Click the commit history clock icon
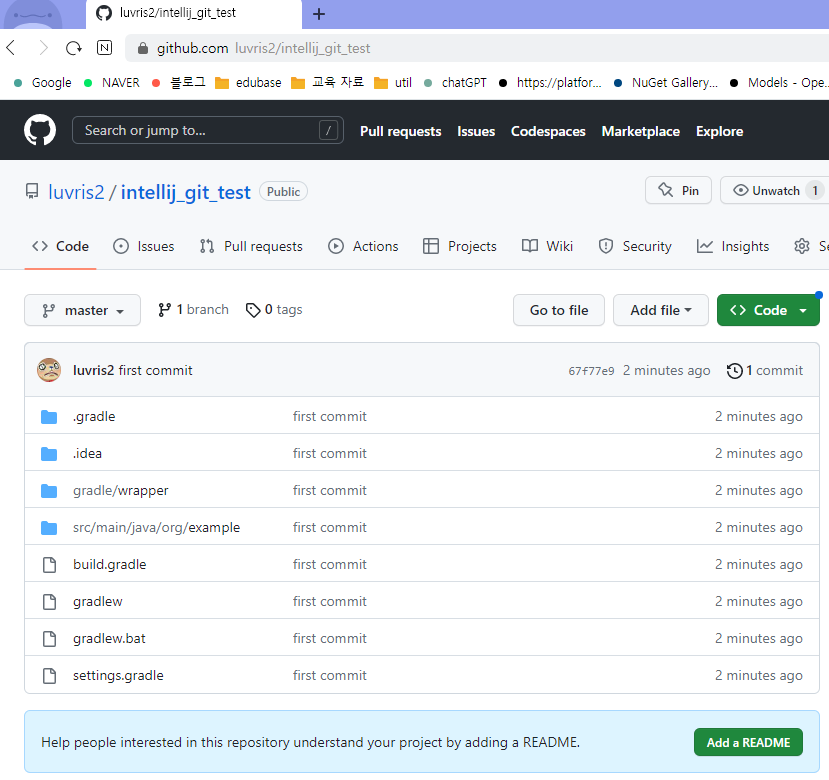This screenshot has width=829, height=780. point(734,371)
